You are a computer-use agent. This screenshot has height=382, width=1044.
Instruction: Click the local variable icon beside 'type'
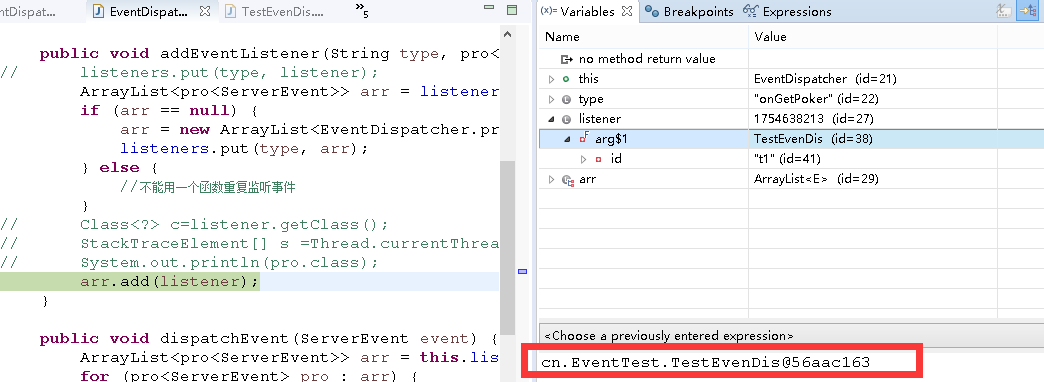pyautogui.click(x=567, y=99)
